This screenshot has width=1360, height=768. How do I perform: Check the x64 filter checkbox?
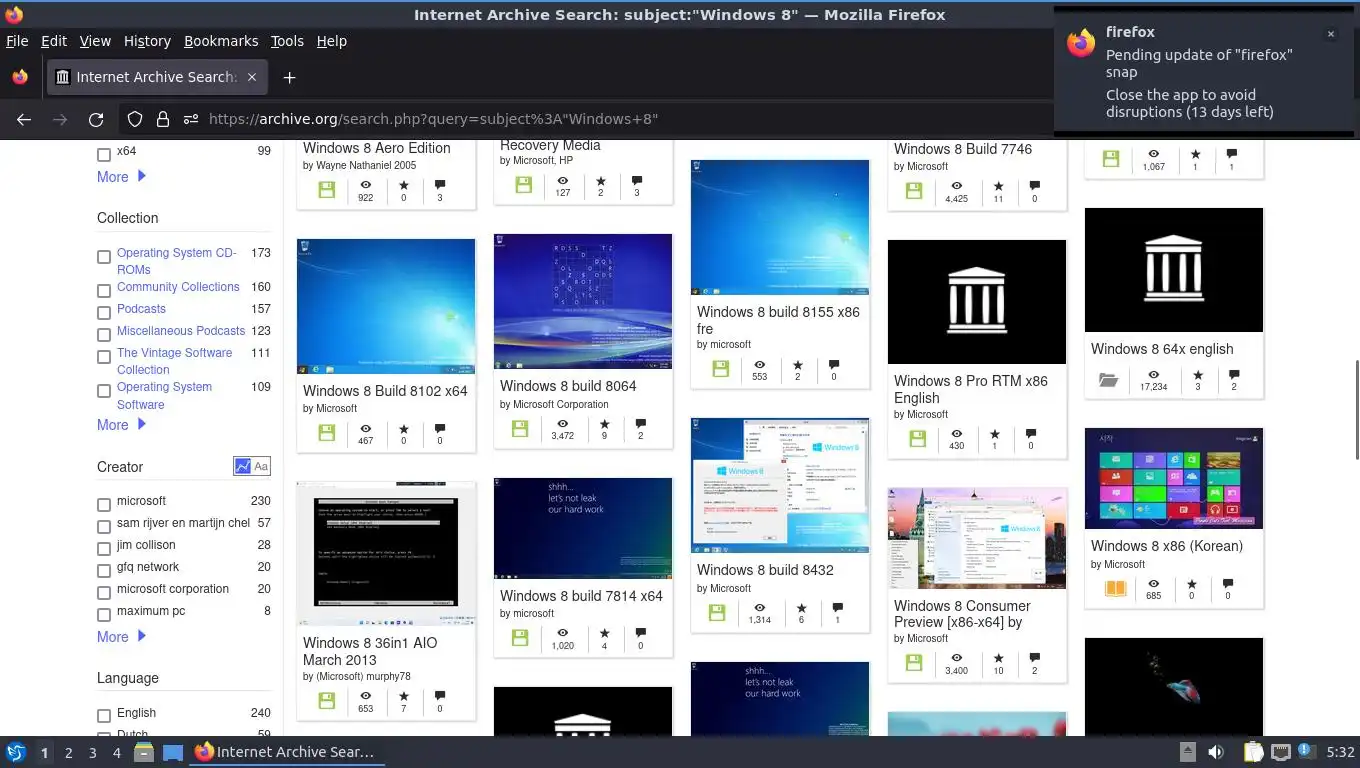104,155
